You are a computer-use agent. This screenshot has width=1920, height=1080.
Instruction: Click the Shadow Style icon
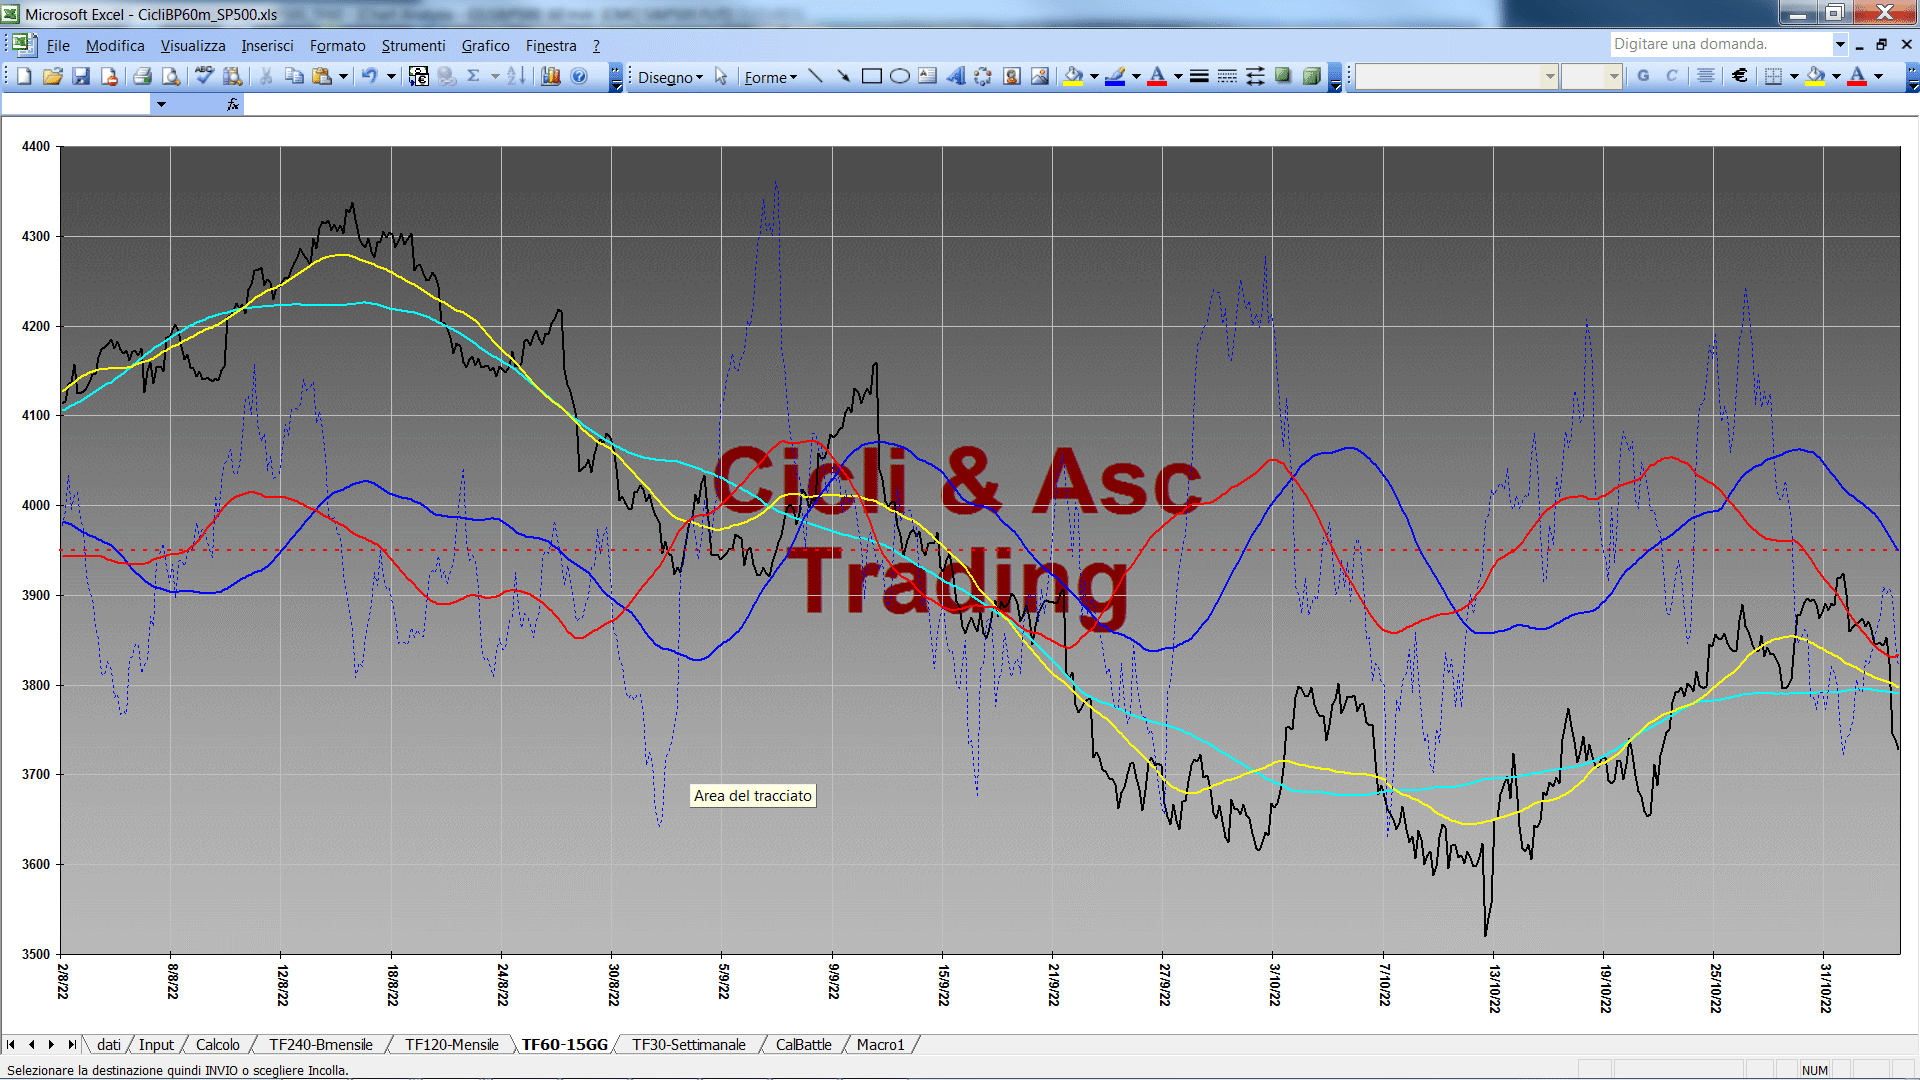coord(1283,76)
